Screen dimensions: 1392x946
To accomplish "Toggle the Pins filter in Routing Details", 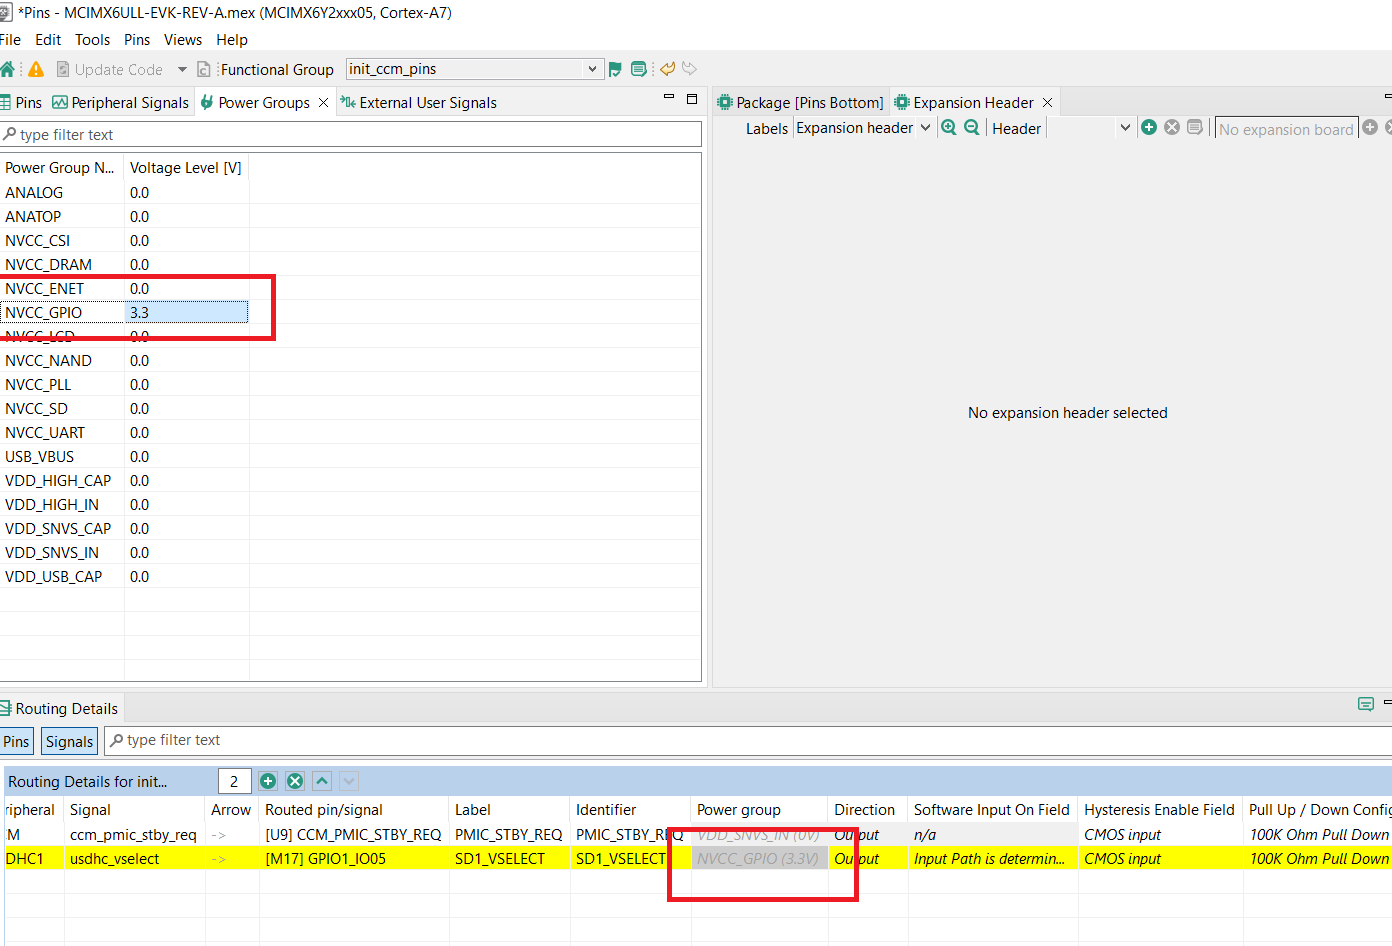I will pyautogui.click(x=16, y=741).
